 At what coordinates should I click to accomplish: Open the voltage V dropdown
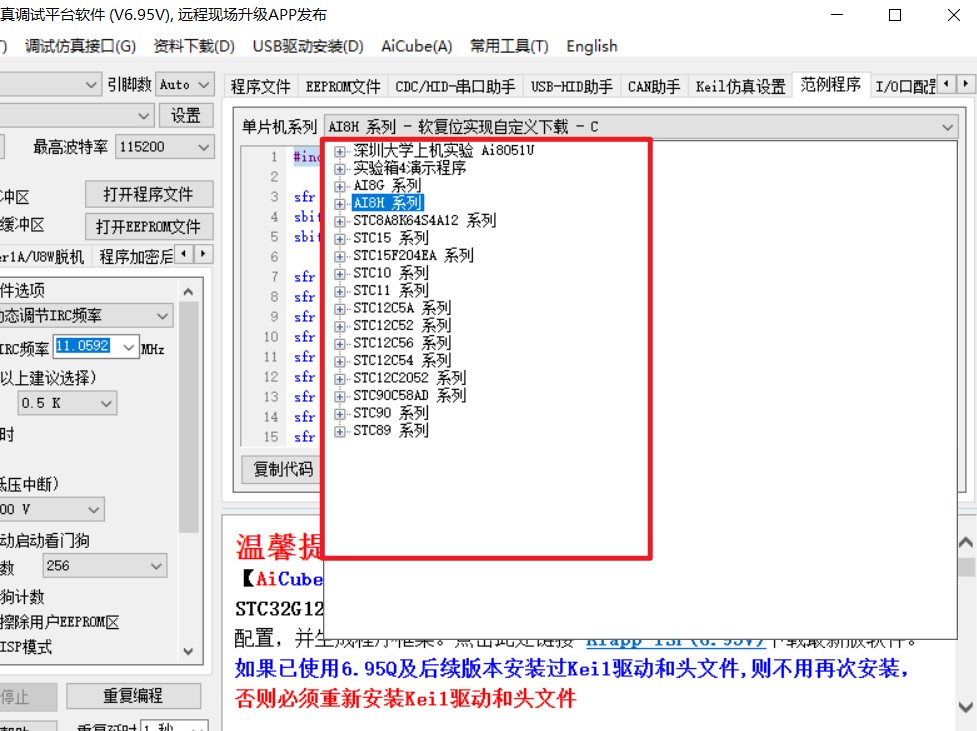tap(93, 510)
